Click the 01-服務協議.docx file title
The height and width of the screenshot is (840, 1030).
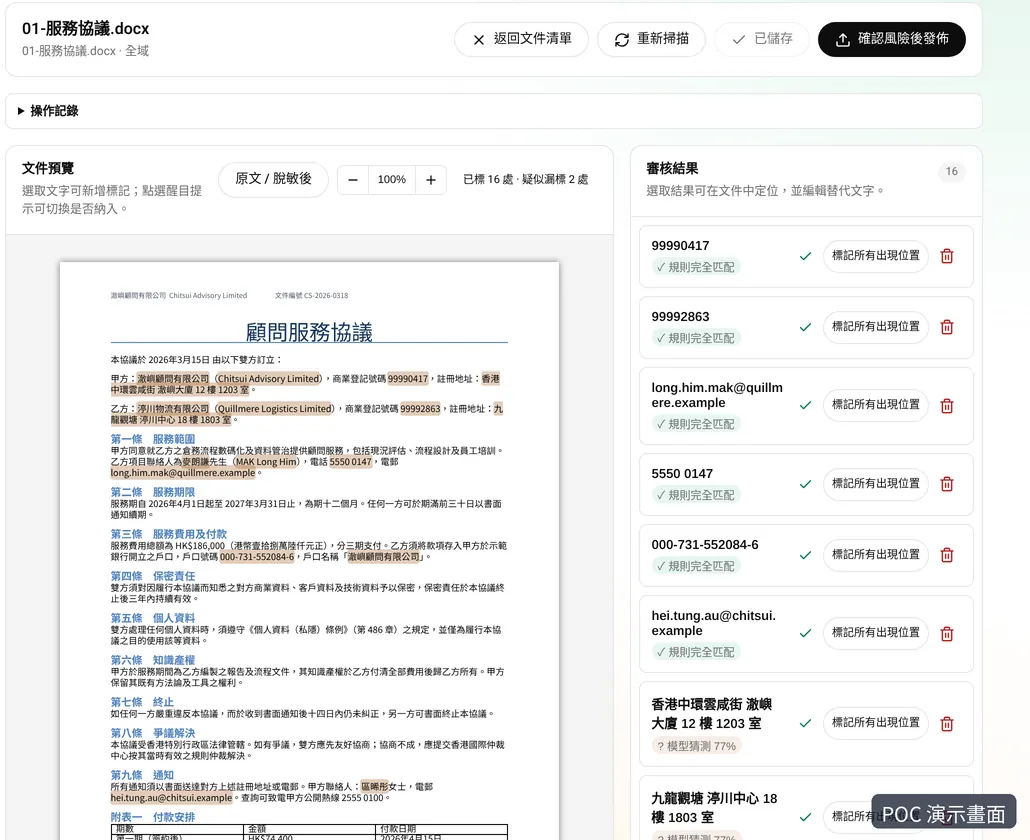click(85, 29)
